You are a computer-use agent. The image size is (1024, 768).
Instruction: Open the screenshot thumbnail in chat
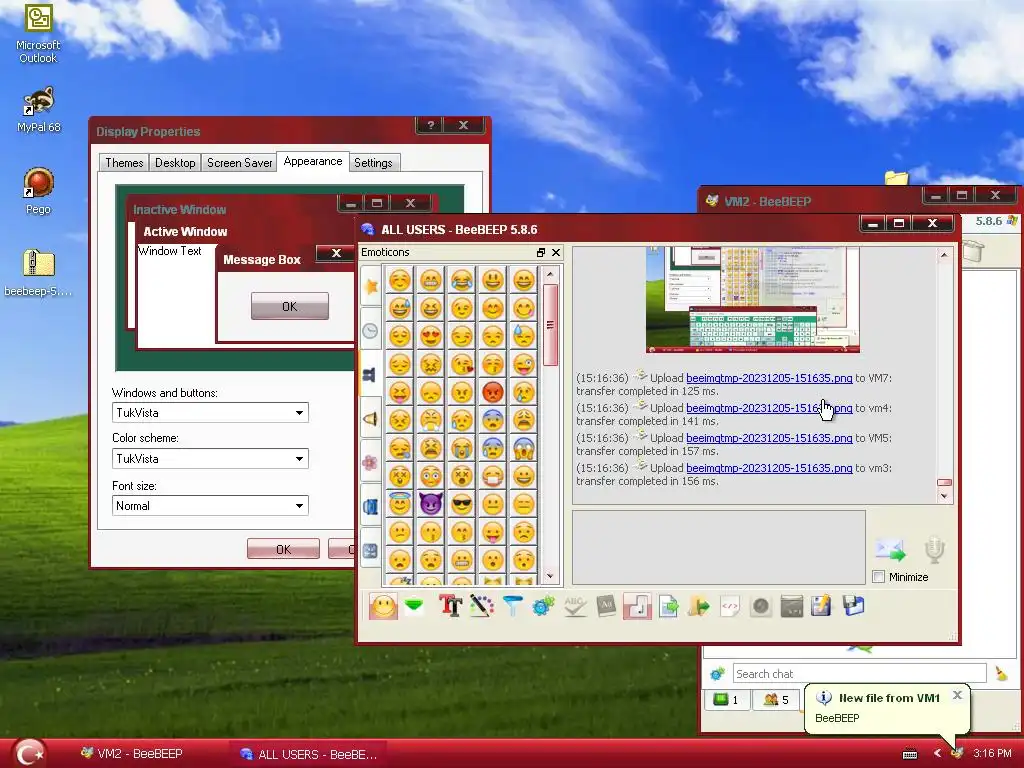(x=753, y=300)
